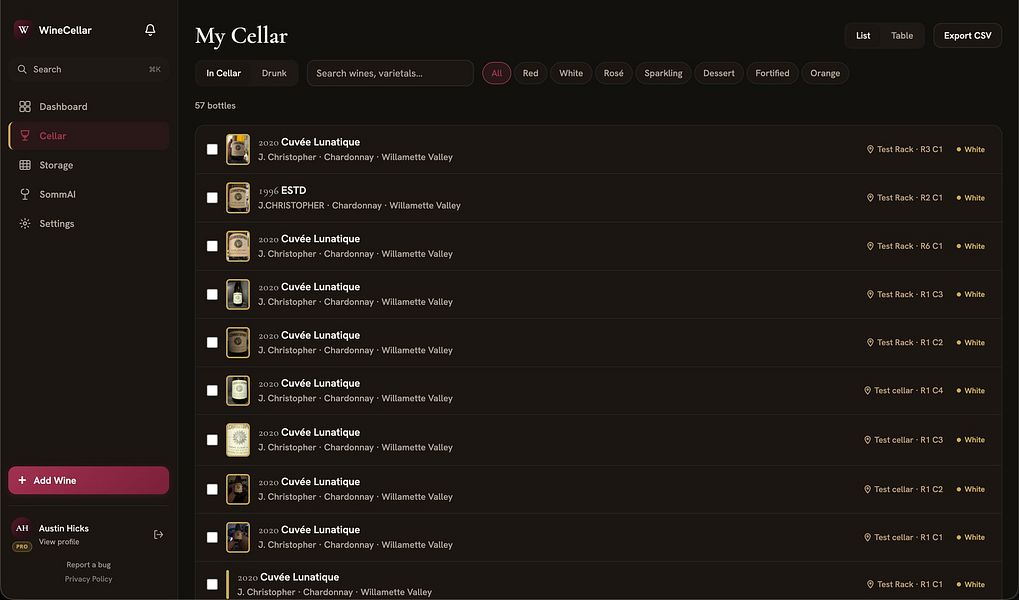The height and width of the screenshot is (600, 1019).
Task: Open notifications bell
Action: 150,30
